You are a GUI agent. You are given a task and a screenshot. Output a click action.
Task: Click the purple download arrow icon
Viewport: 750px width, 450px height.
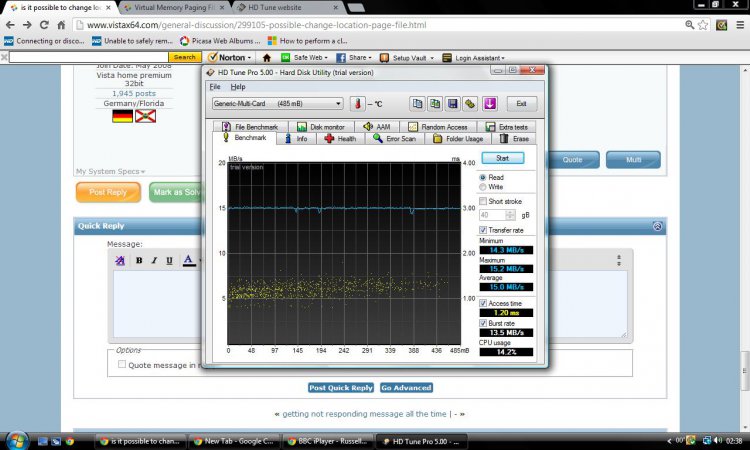coord(489,104)
